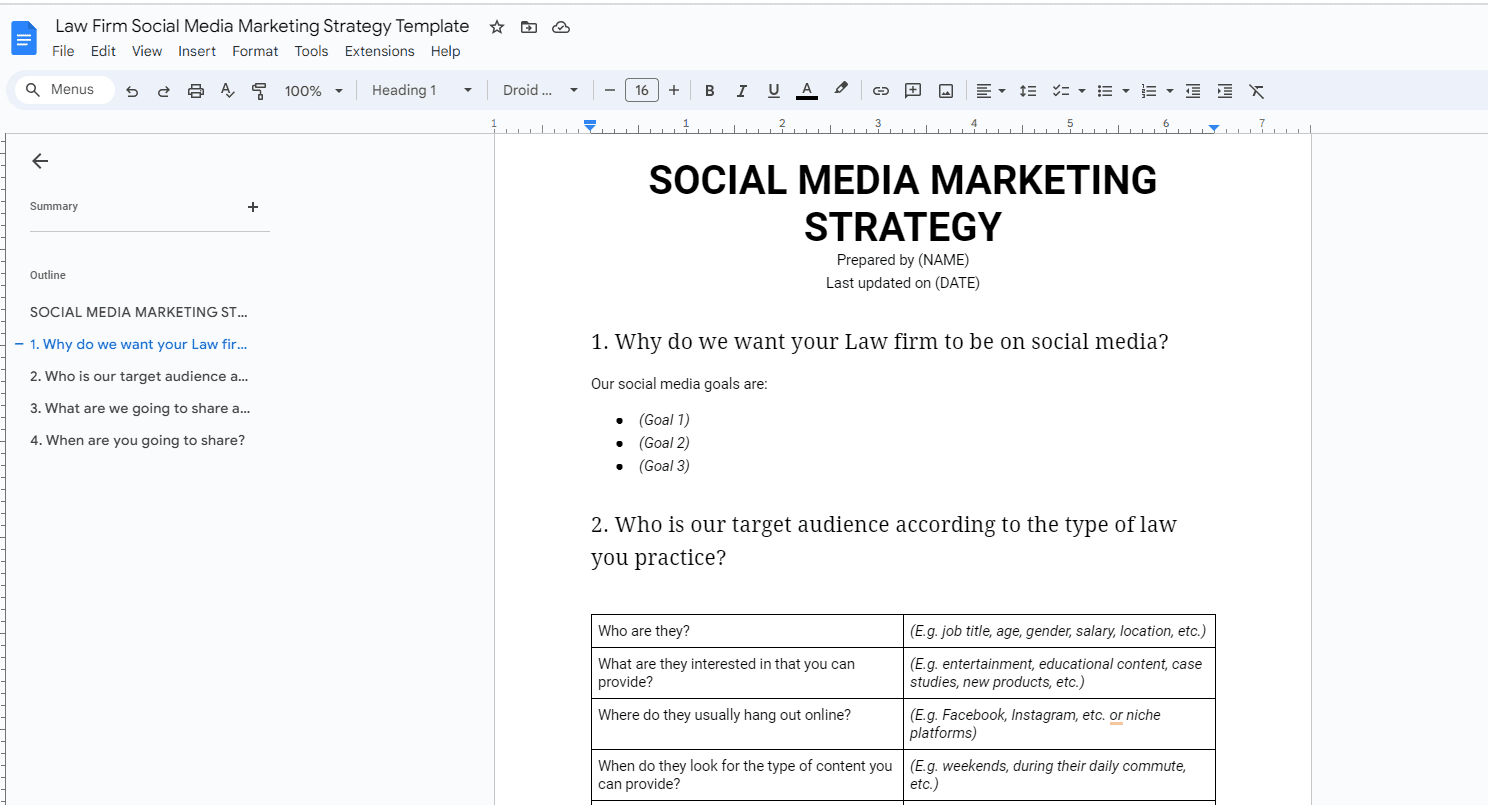Click the clear formatting icon
1488x805 pixels.
1257,91
